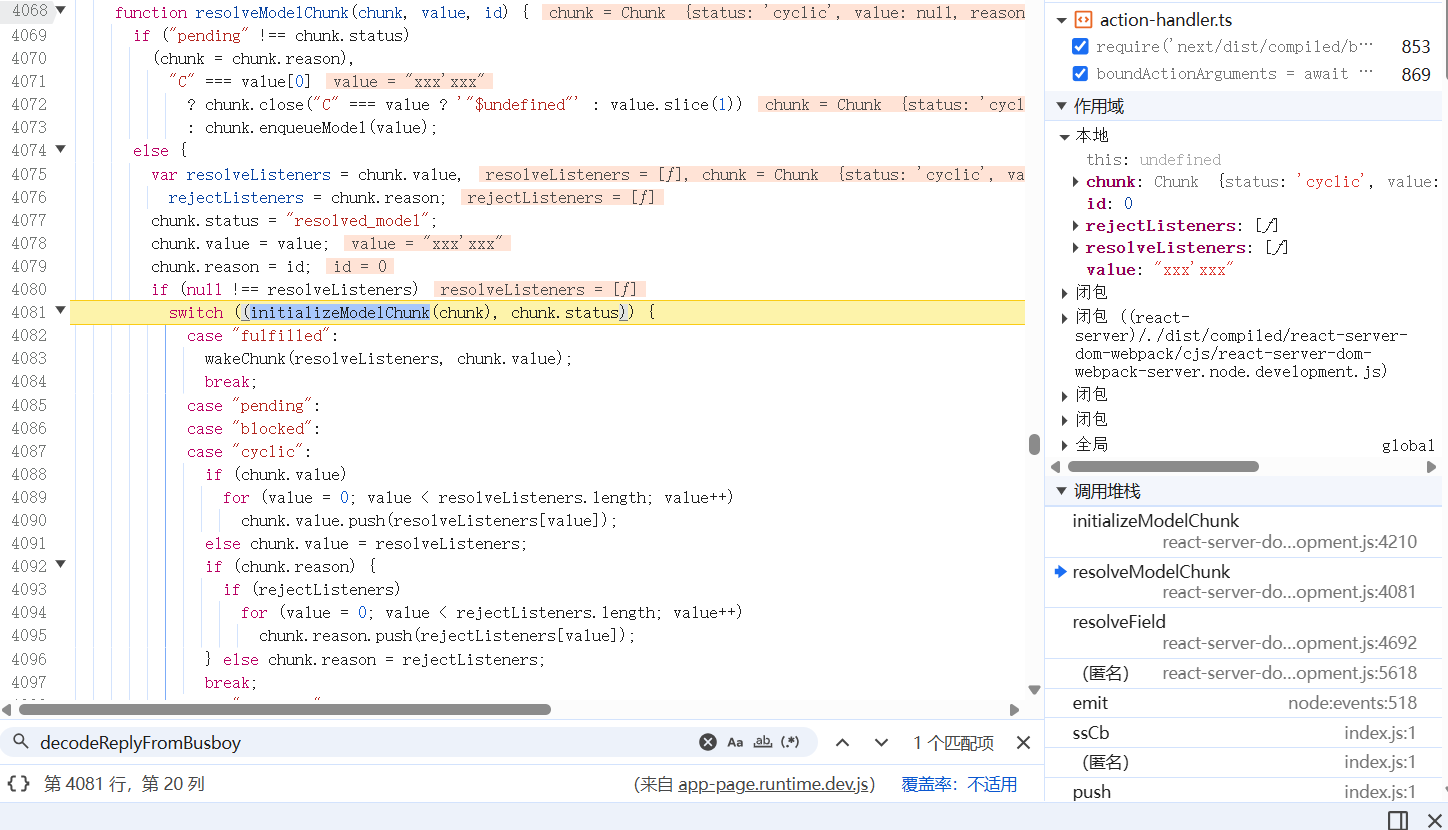Collapse the action-handler.ts breakpoint group
The image size is (1448, 830).
click(x=1062, y=20)
